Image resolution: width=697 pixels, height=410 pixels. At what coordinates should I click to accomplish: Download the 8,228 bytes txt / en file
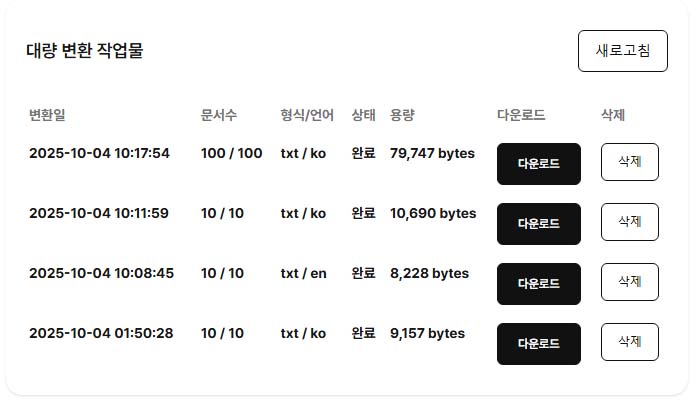pyautogui.click(x=538, y=284)
